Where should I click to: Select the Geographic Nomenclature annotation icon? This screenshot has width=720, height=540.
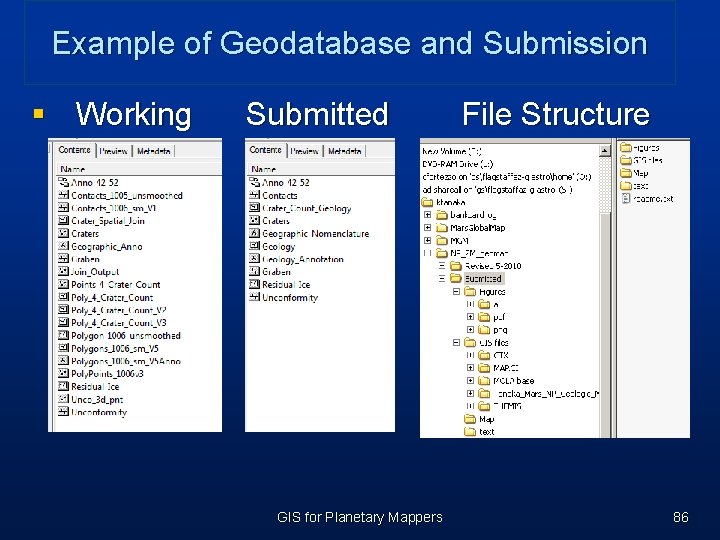[x=254, y=233]
